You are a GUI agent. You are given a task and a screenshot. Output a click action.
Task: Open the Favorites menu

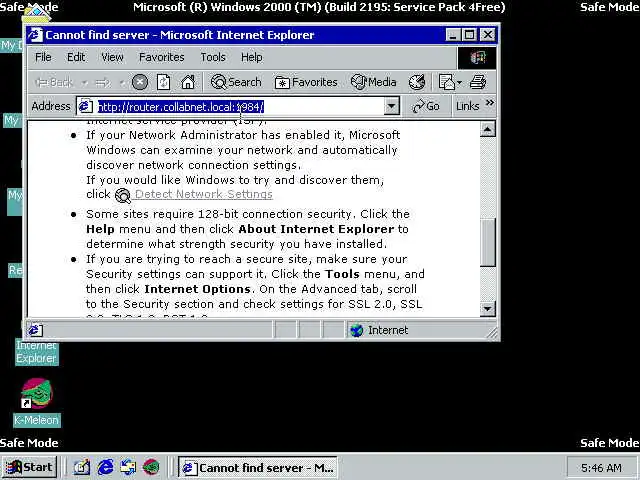coord(162,57)
